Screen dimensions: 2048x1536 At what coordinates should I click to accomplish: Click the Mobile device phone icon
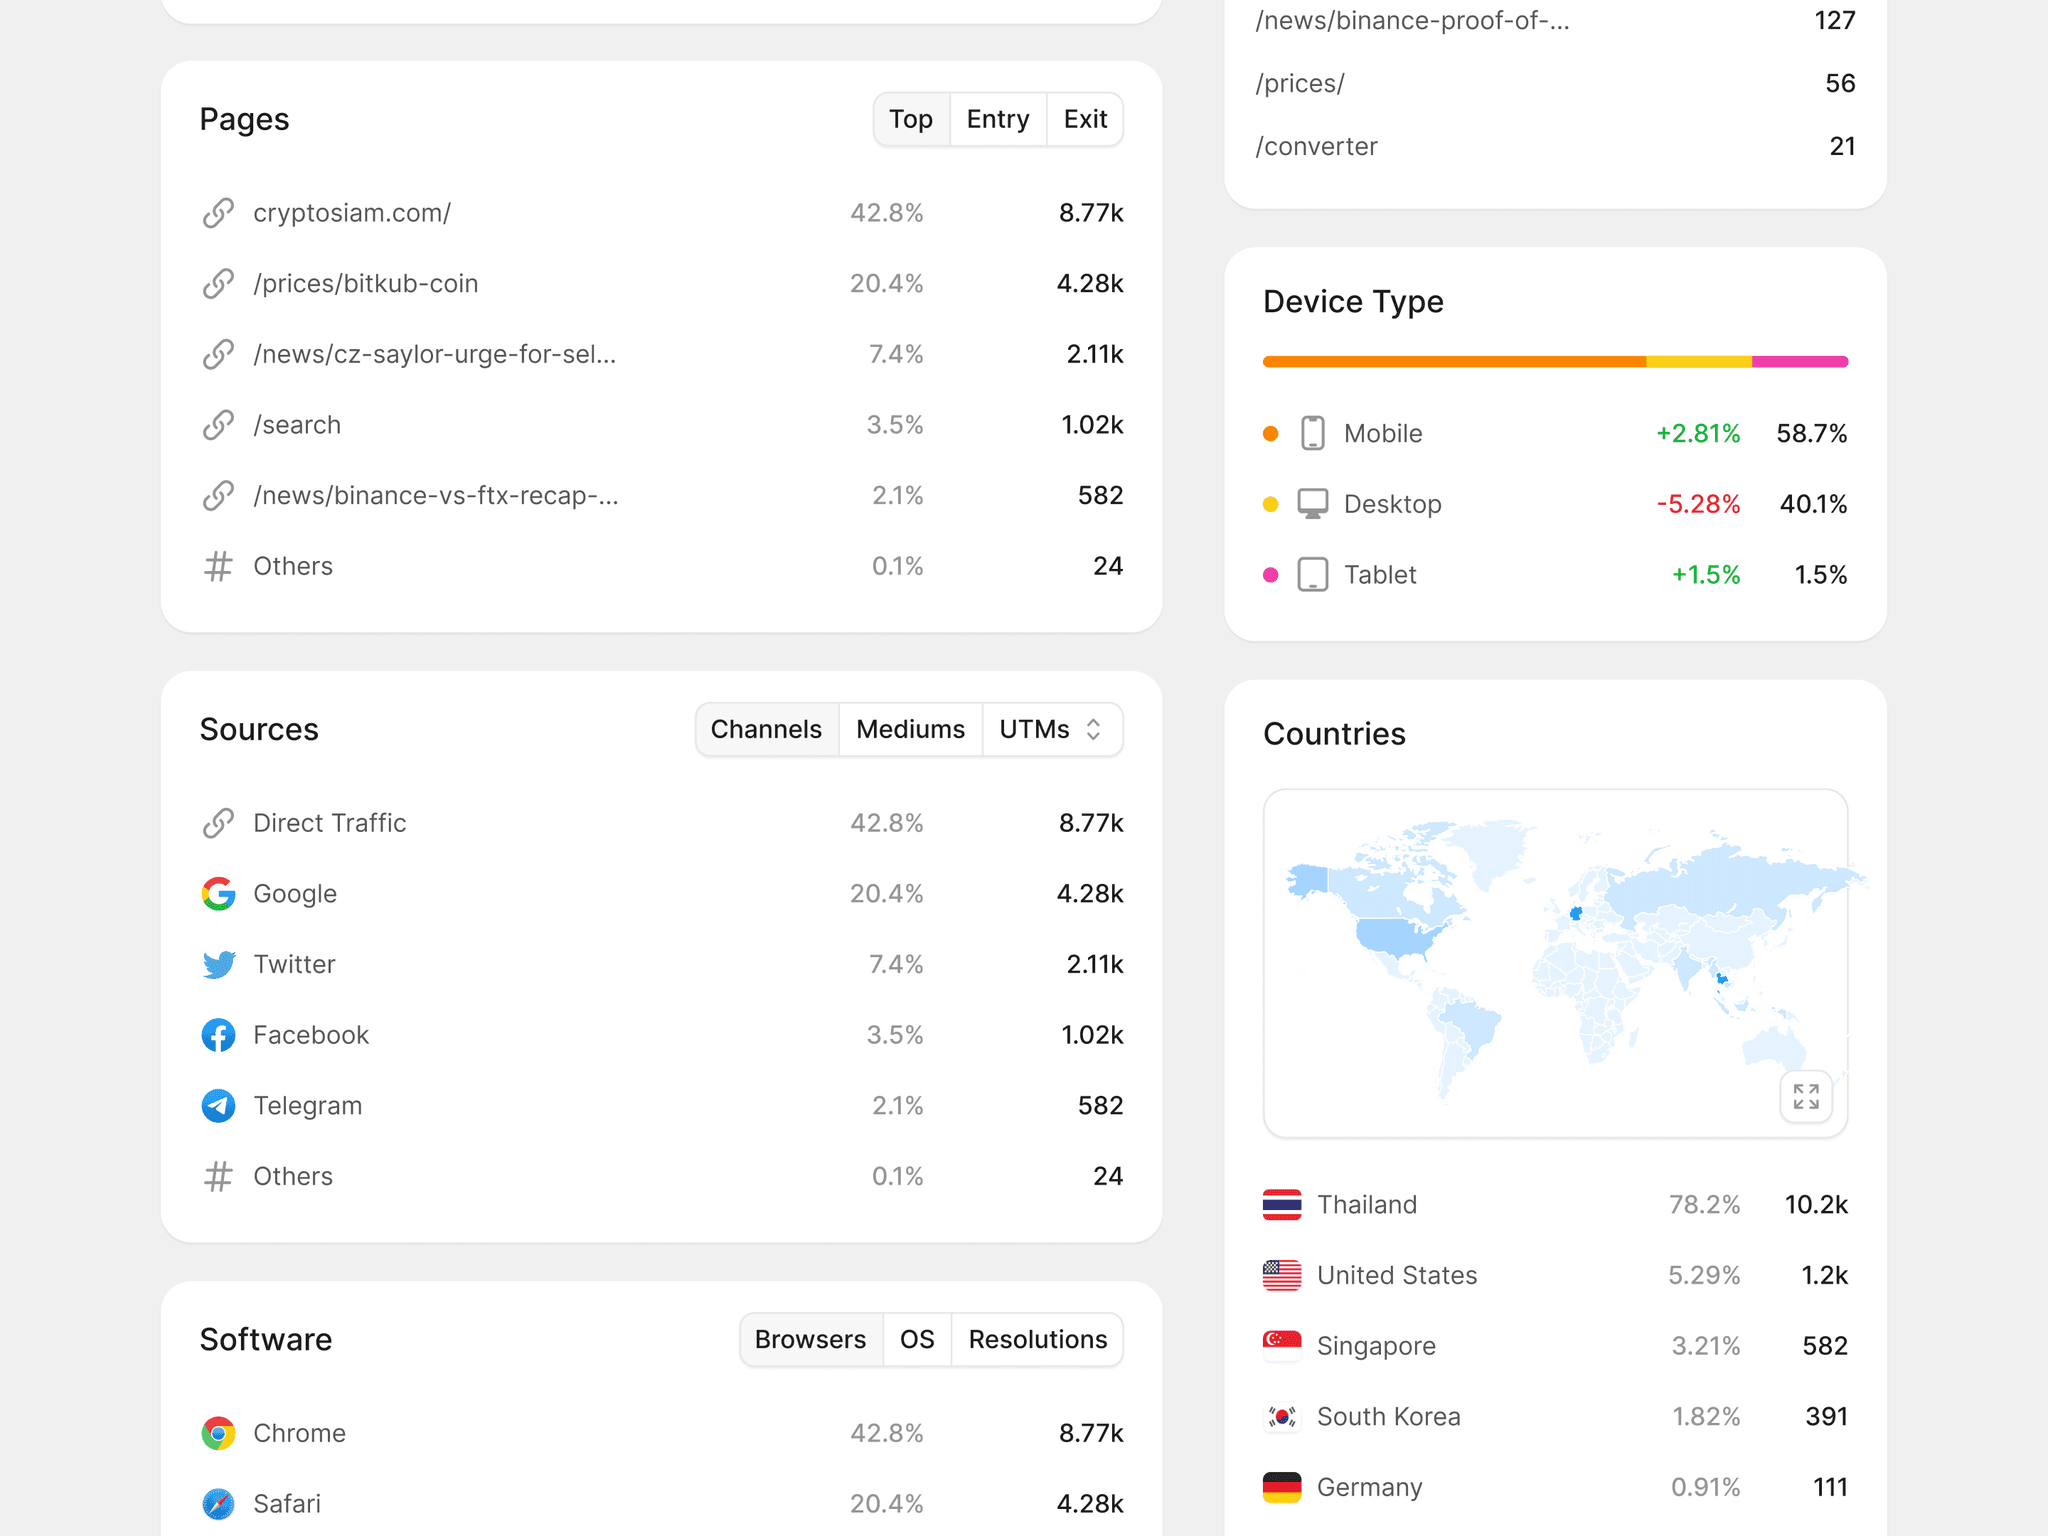pos(1312,433)
